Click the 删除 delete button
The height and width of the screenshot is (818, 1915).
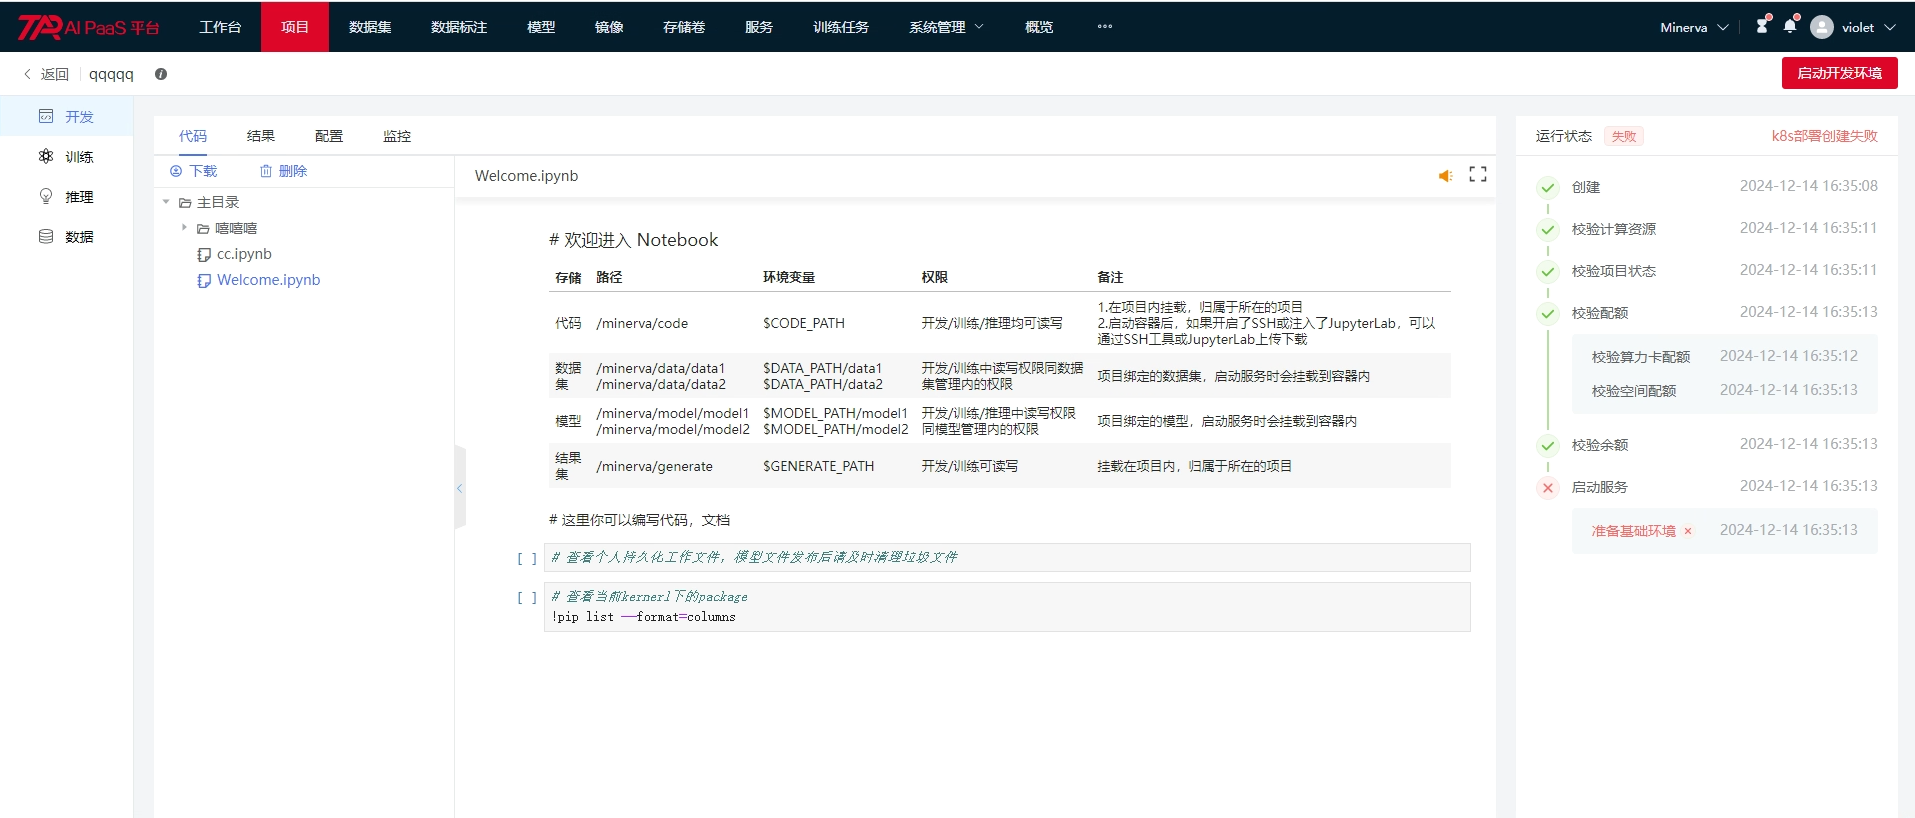coord(283,171)
